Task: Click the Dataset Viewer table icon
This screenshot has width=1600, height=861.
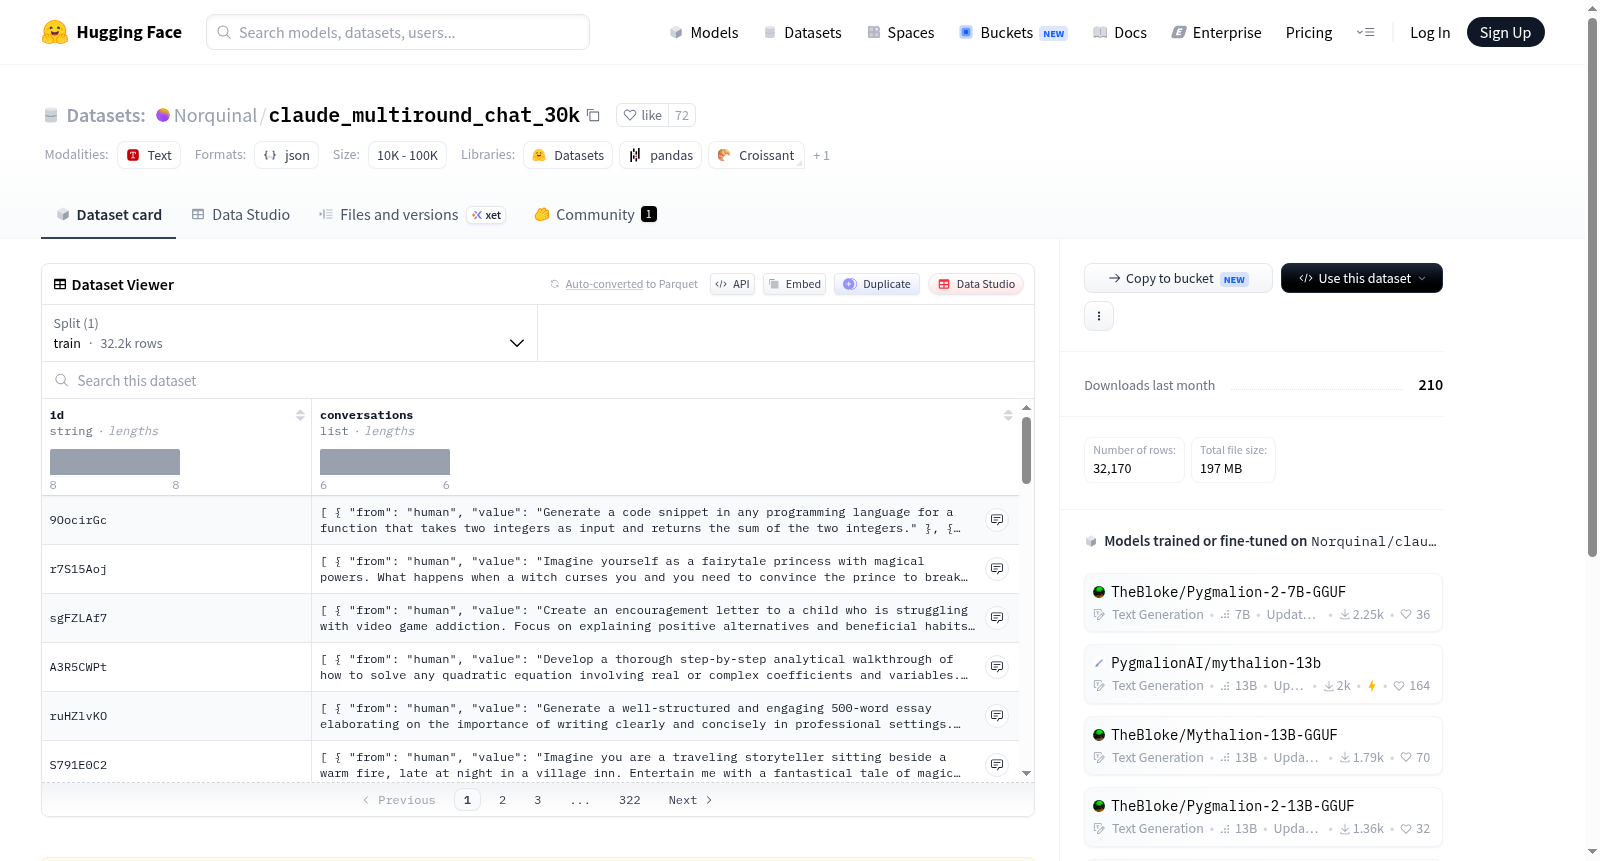Action: coord(60,285)
